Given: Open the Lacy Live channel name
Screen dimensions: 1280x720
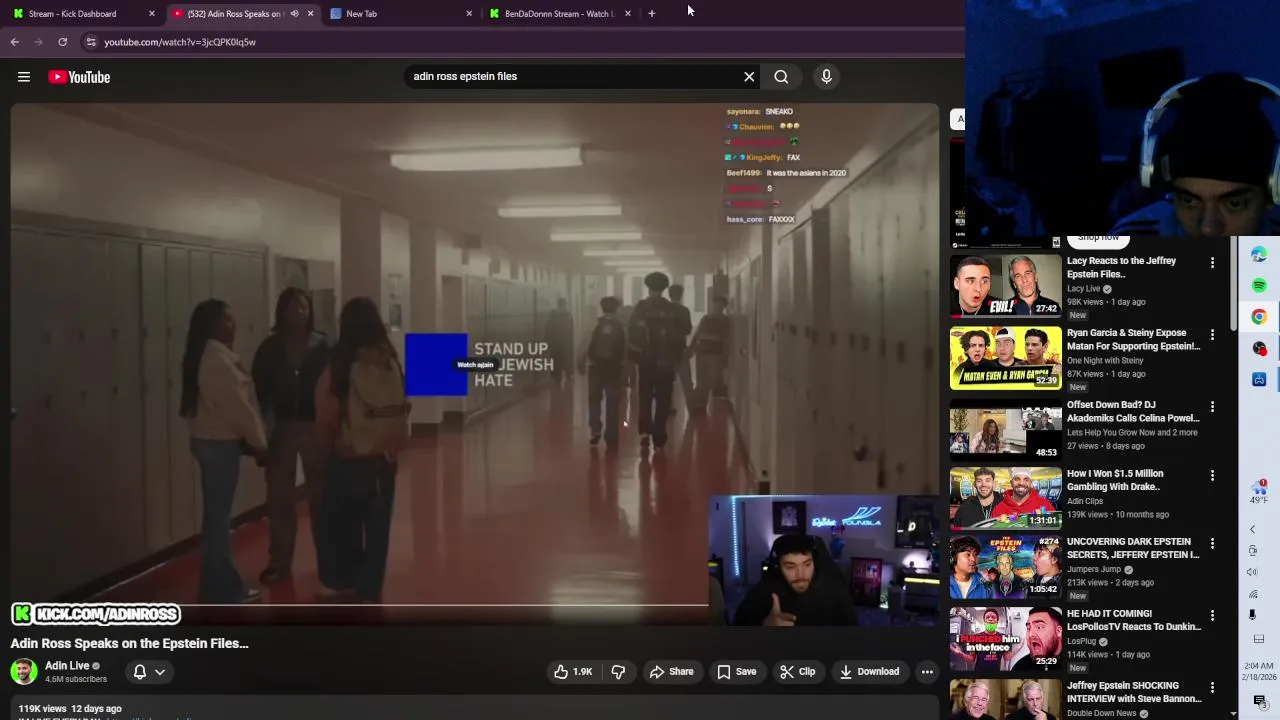Looking at the screenshot, I should [x=1083, y=289].
